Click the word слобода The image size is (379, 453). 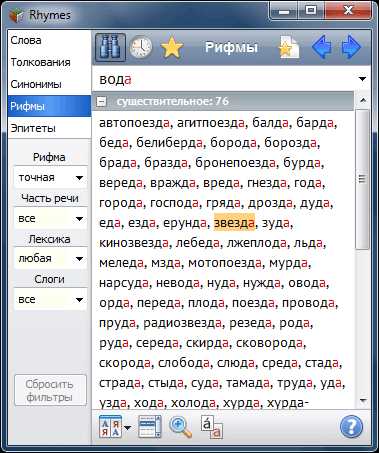[x=184, y=363]
